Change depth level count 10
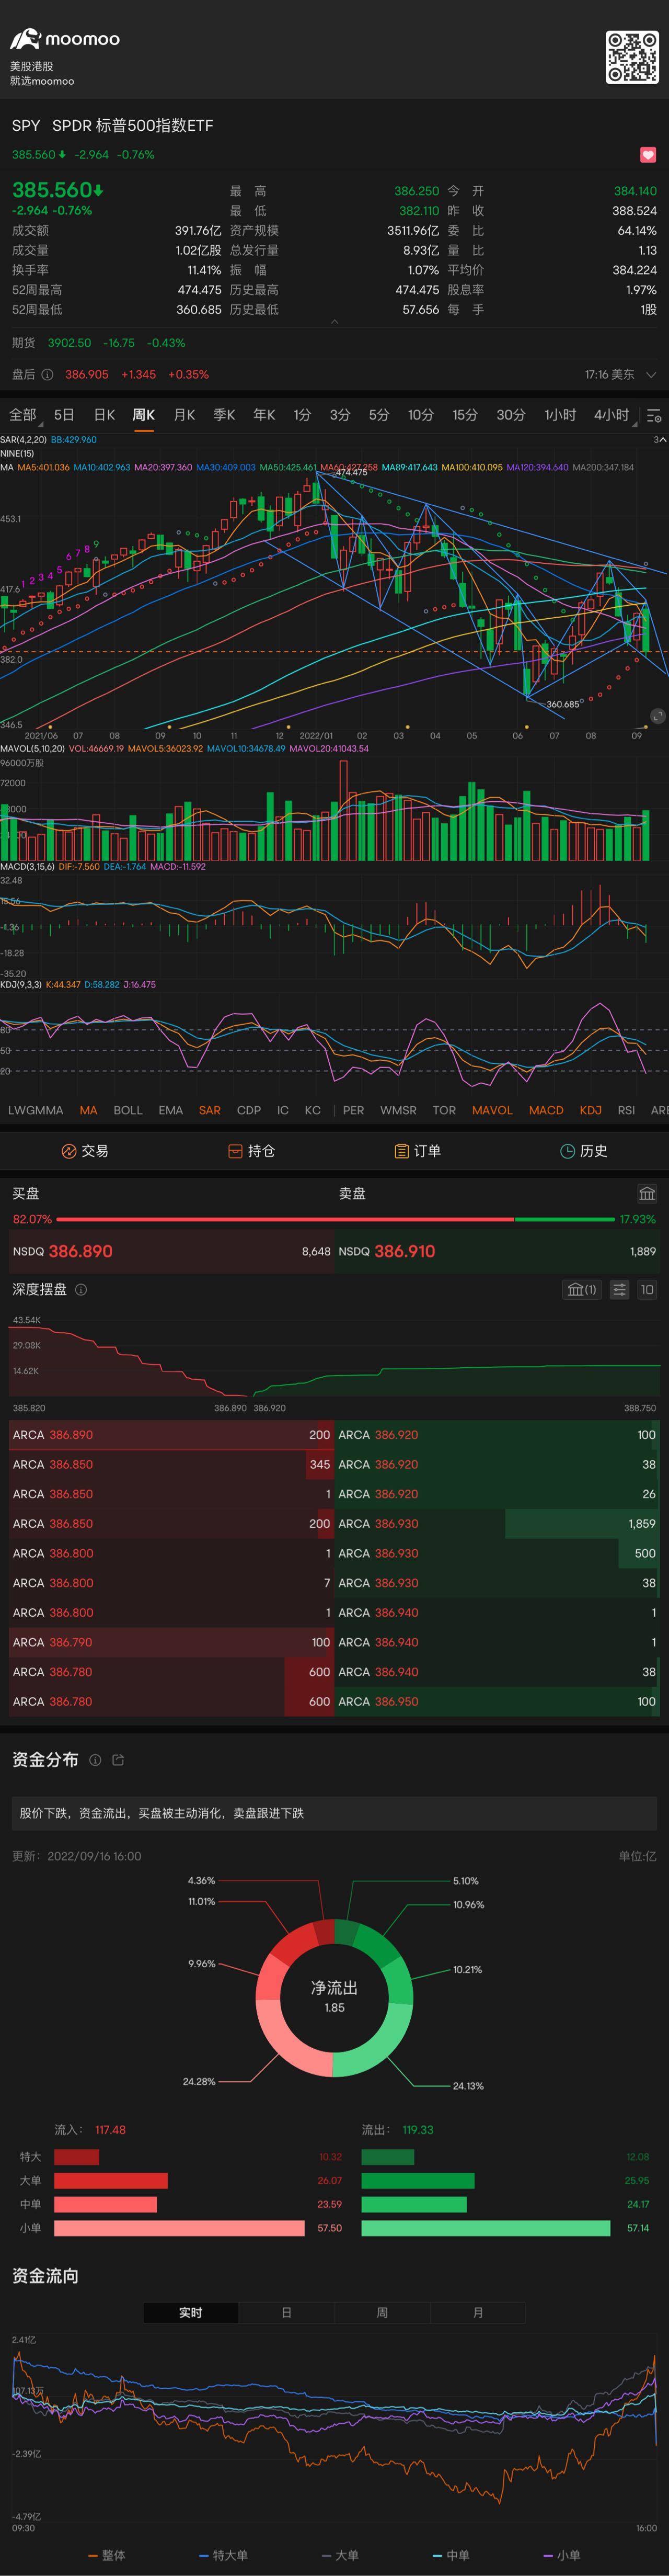669x2576 pixels. tap(647, 1290)
